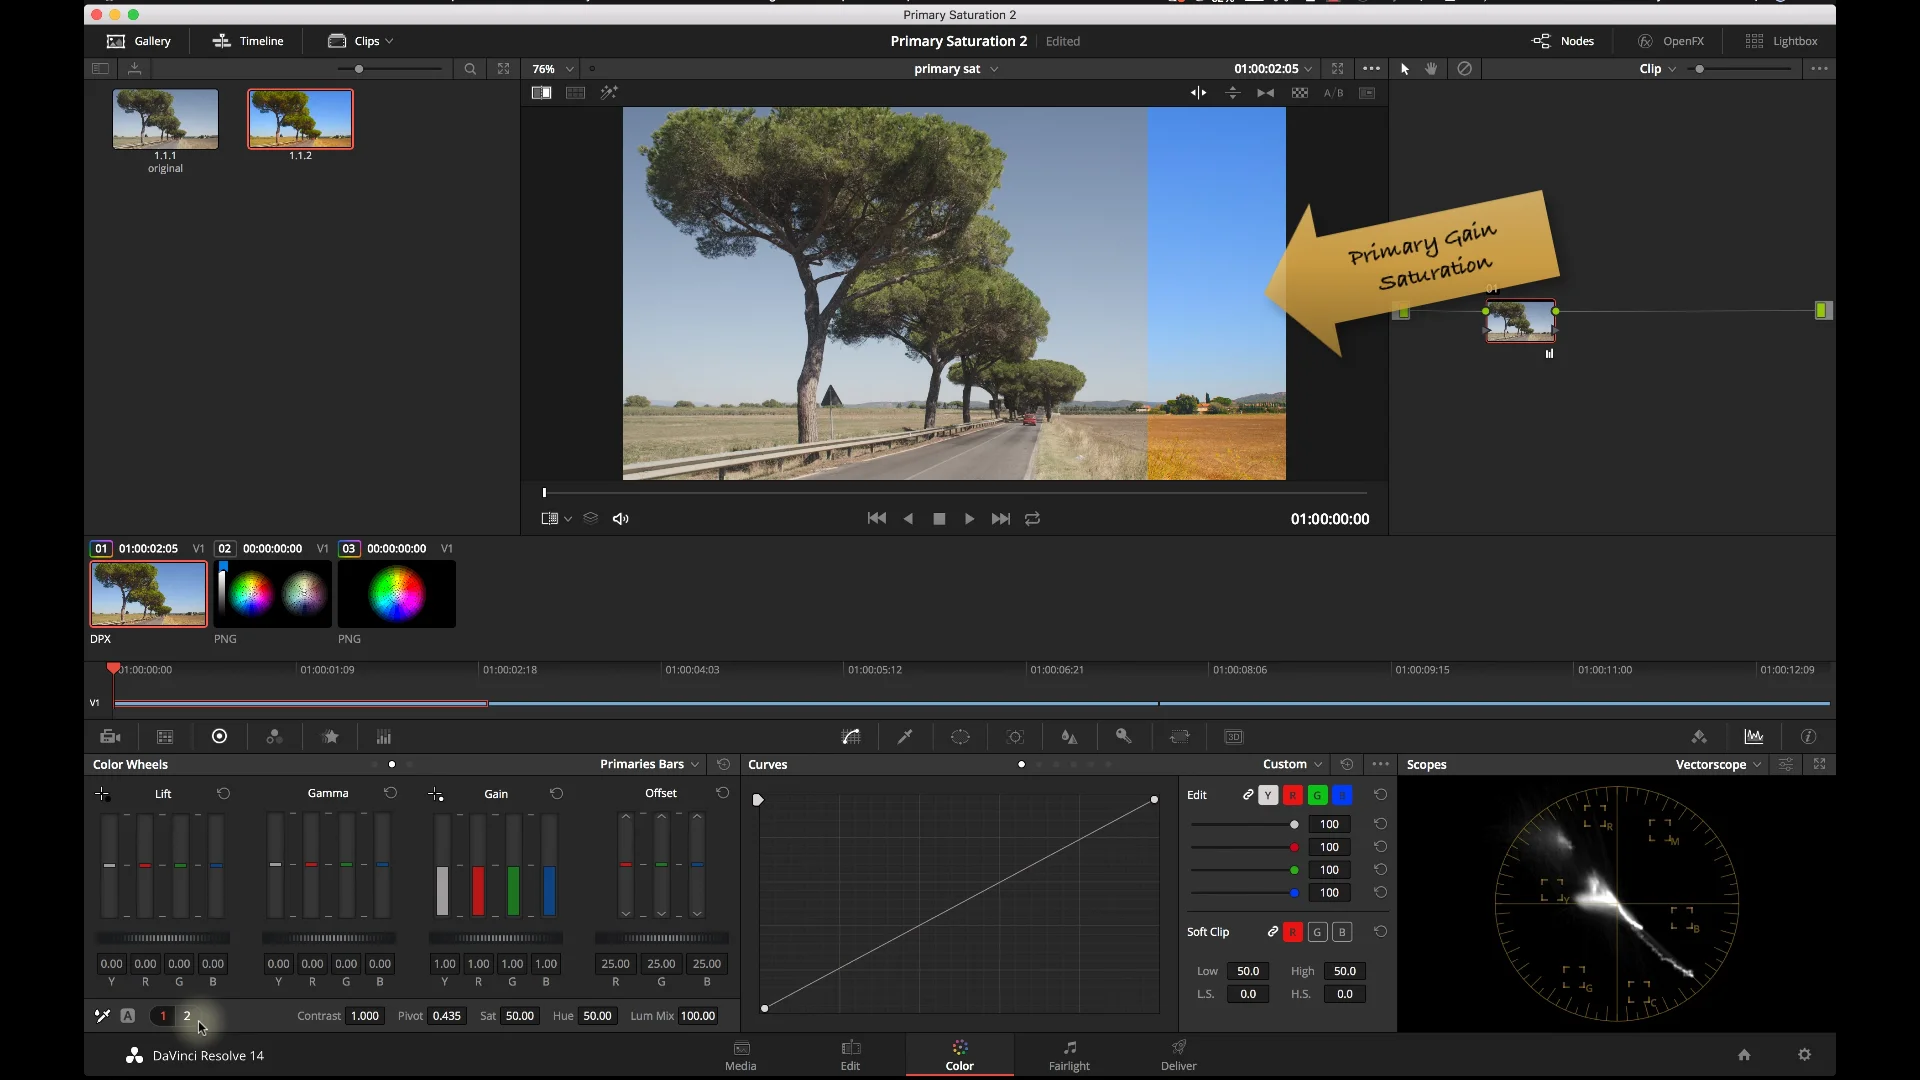Select the Qualifier eyedropper tool

pyautogui.click(x=905, y=737)
